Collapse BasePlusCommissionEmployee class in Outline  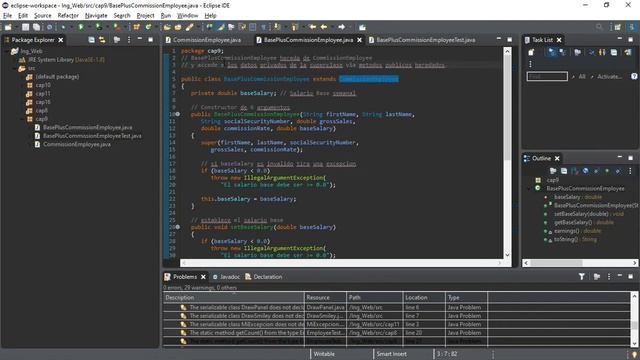coord(529,189)
